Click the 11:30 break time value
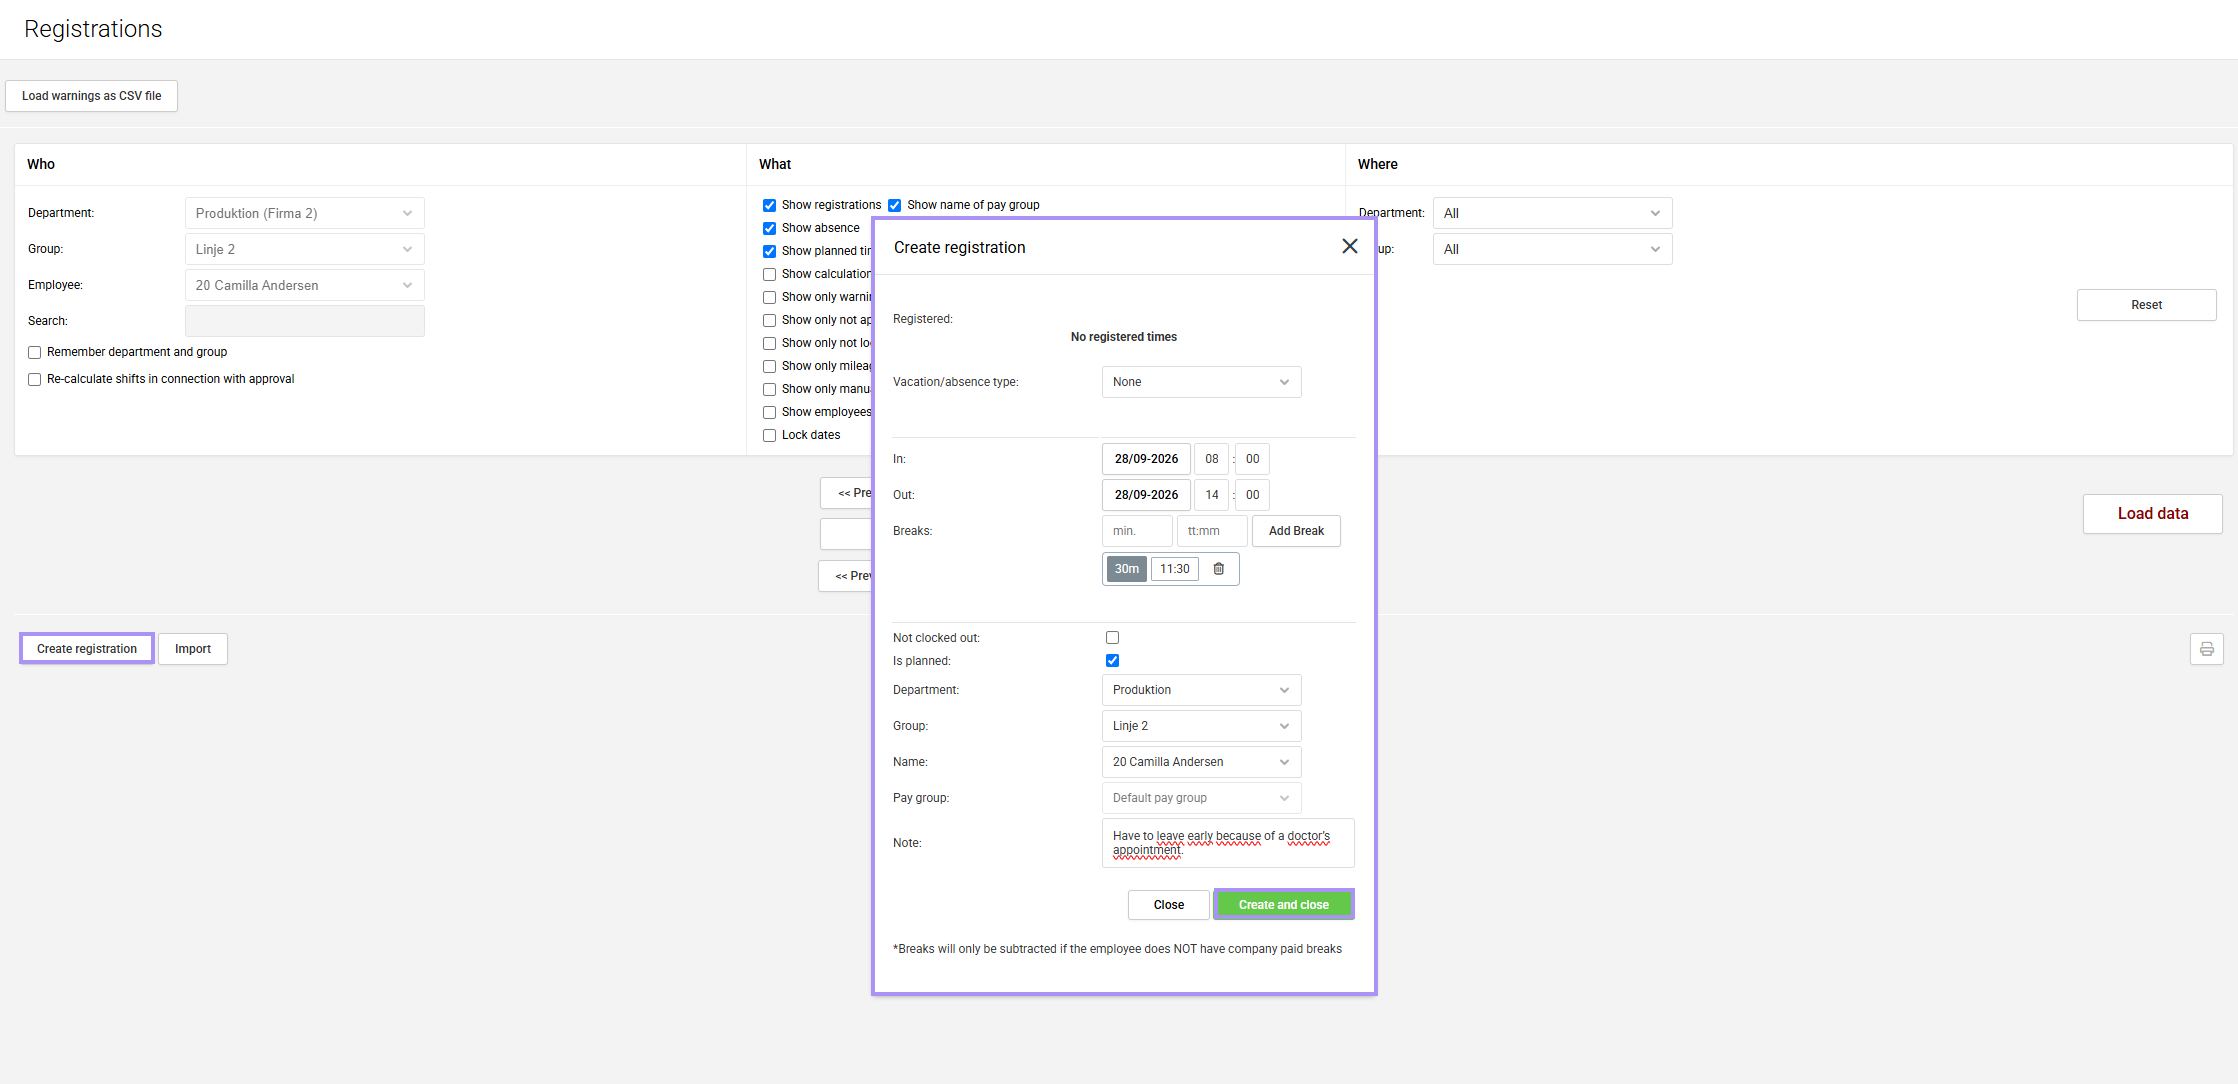Viewport: 2238px width, 1084px height. pos(1174,569)
